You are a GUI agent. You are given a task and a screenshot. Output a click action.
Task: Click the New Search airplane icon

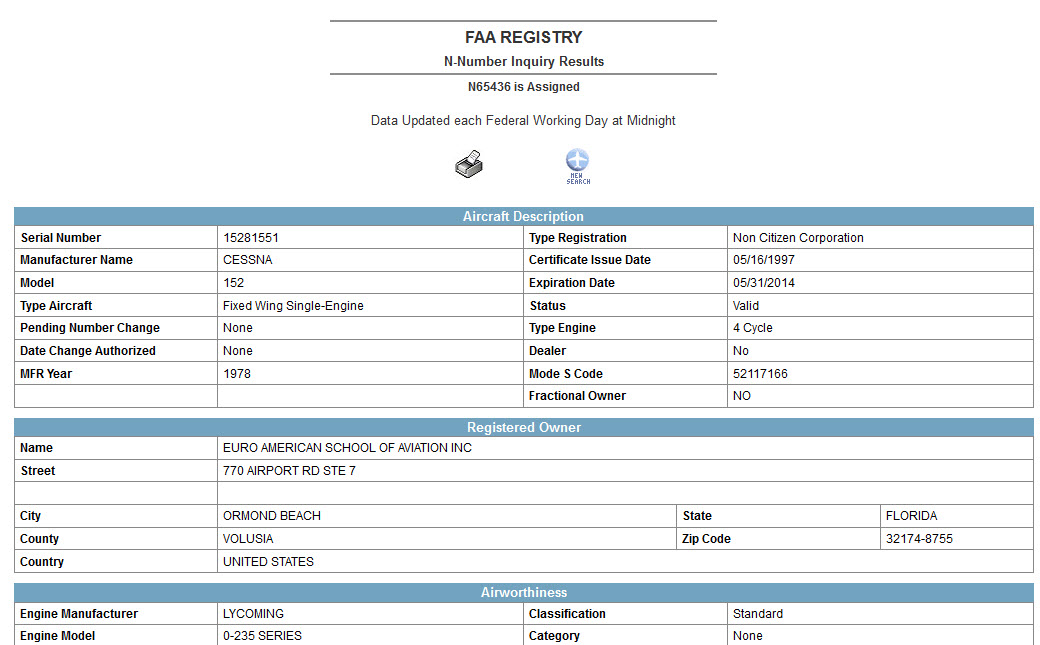pos(578,165)
